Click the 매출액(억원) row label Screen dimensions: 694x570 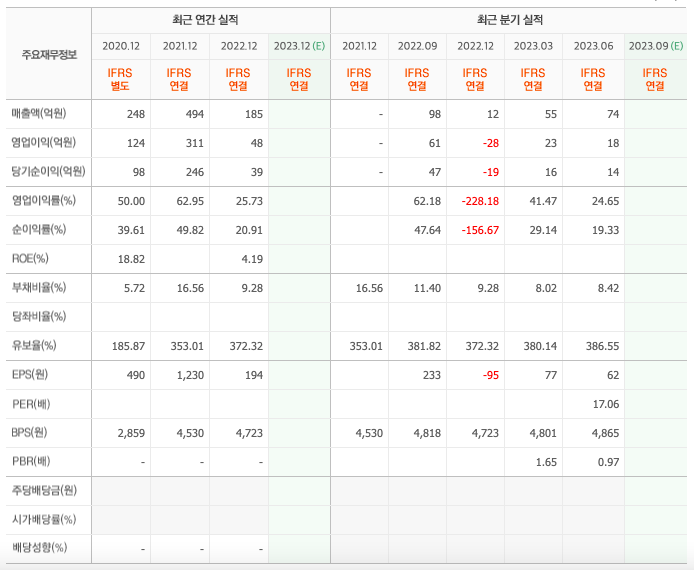click(39, 114)
